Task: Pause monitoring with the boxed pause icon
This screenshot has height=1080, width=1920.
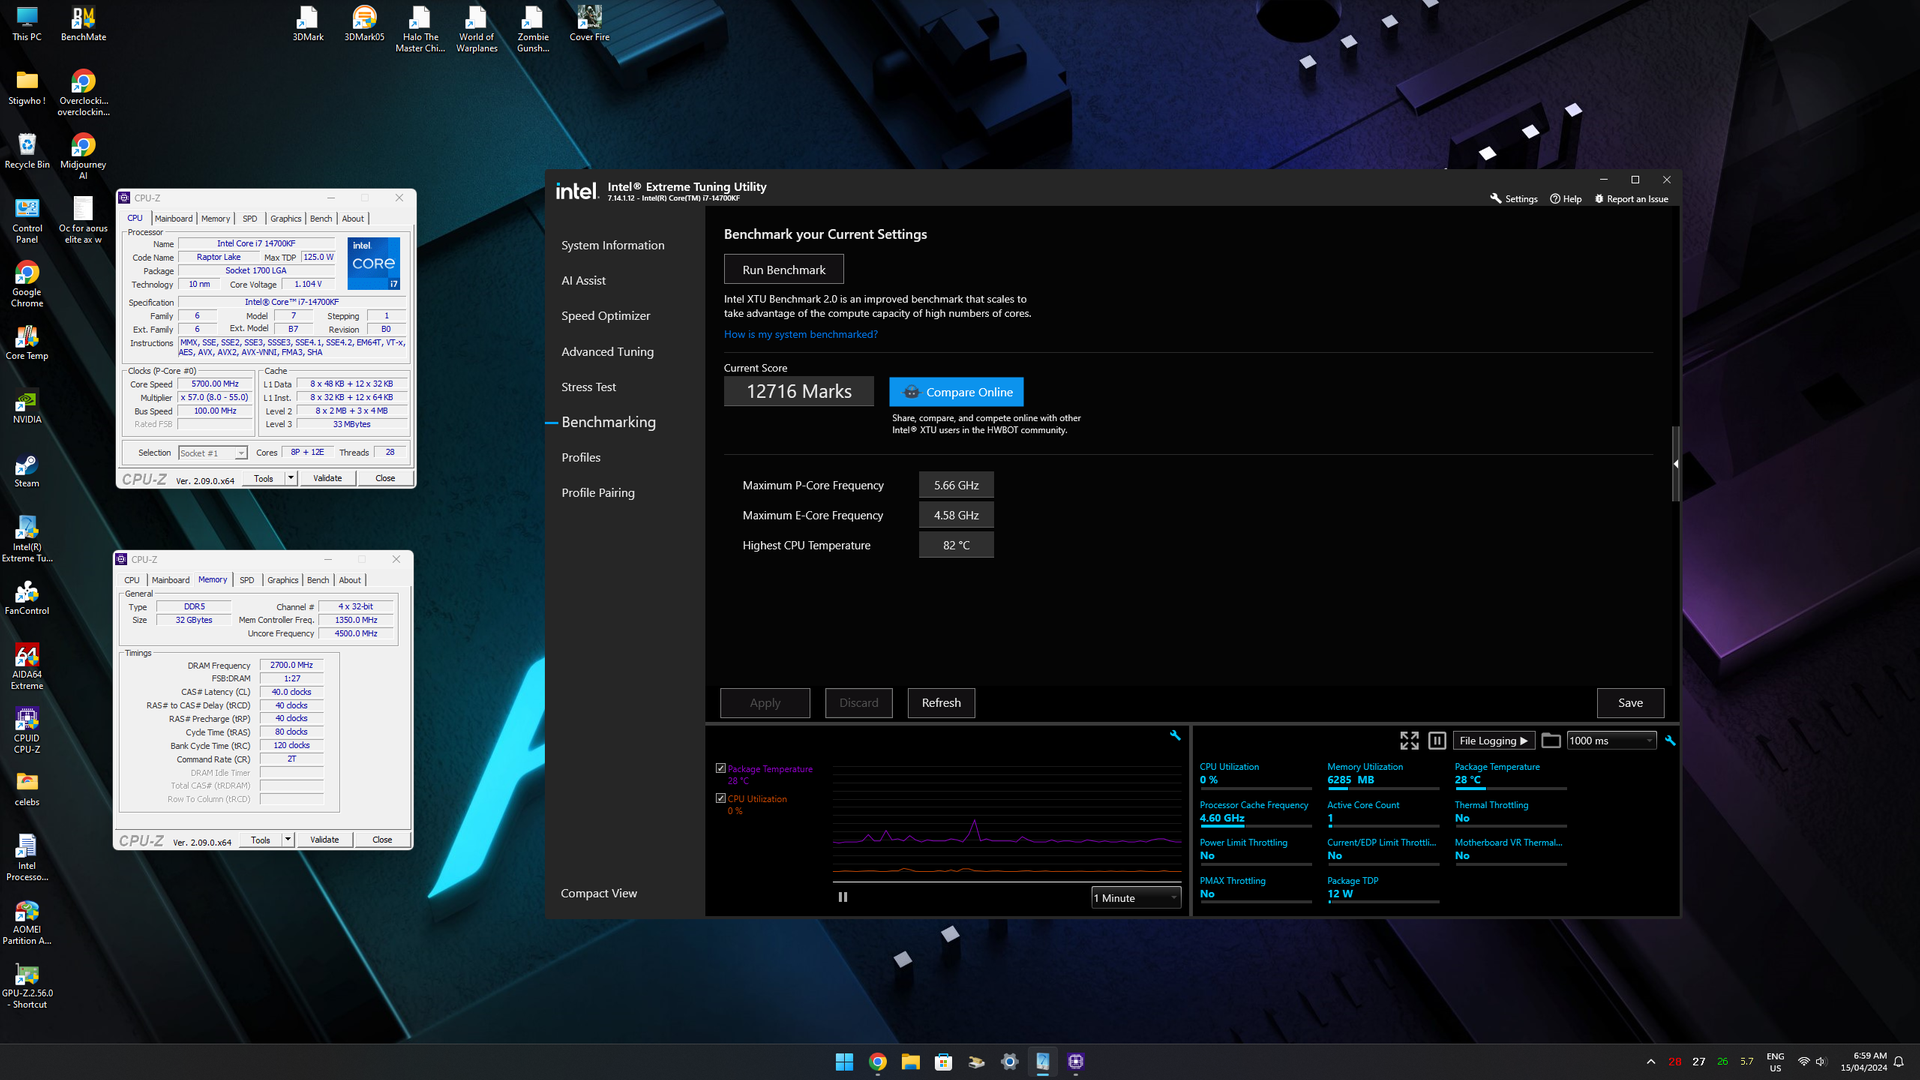Action: (x=1437, y=741)
